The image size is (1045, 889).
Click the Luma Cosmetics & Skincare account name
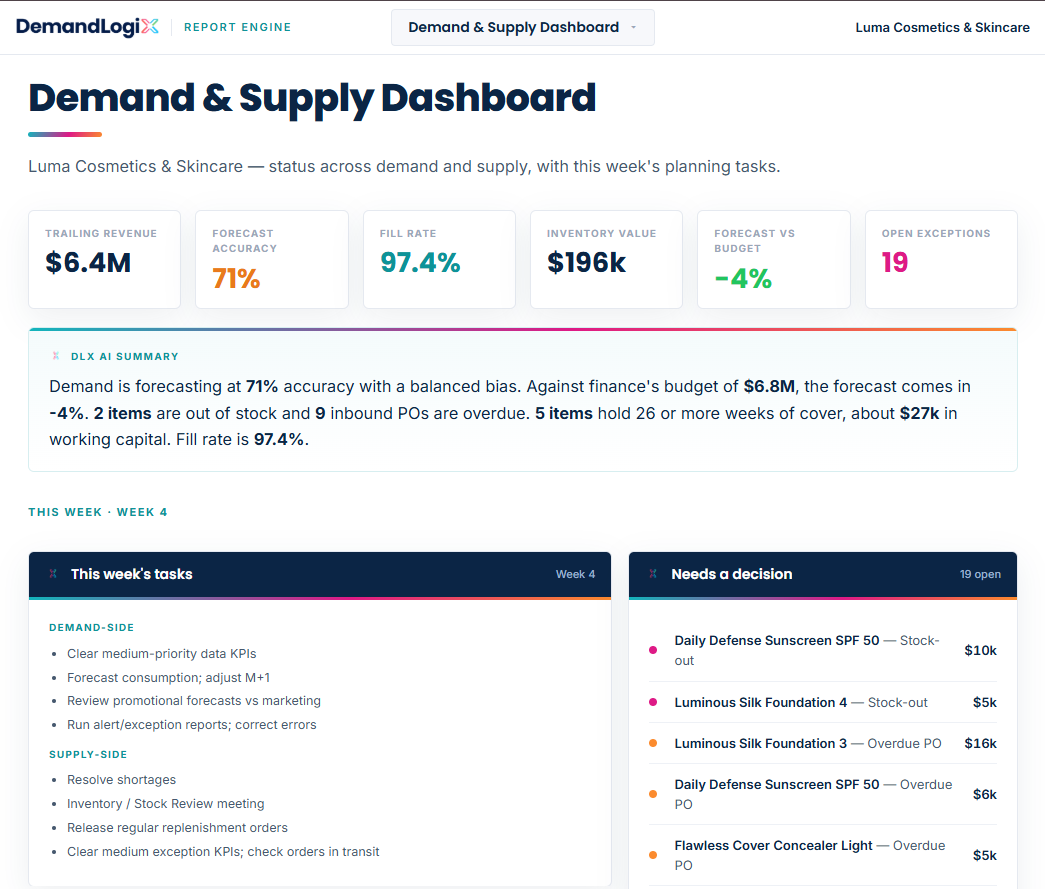pyautogui.click(x=942, y=27)
